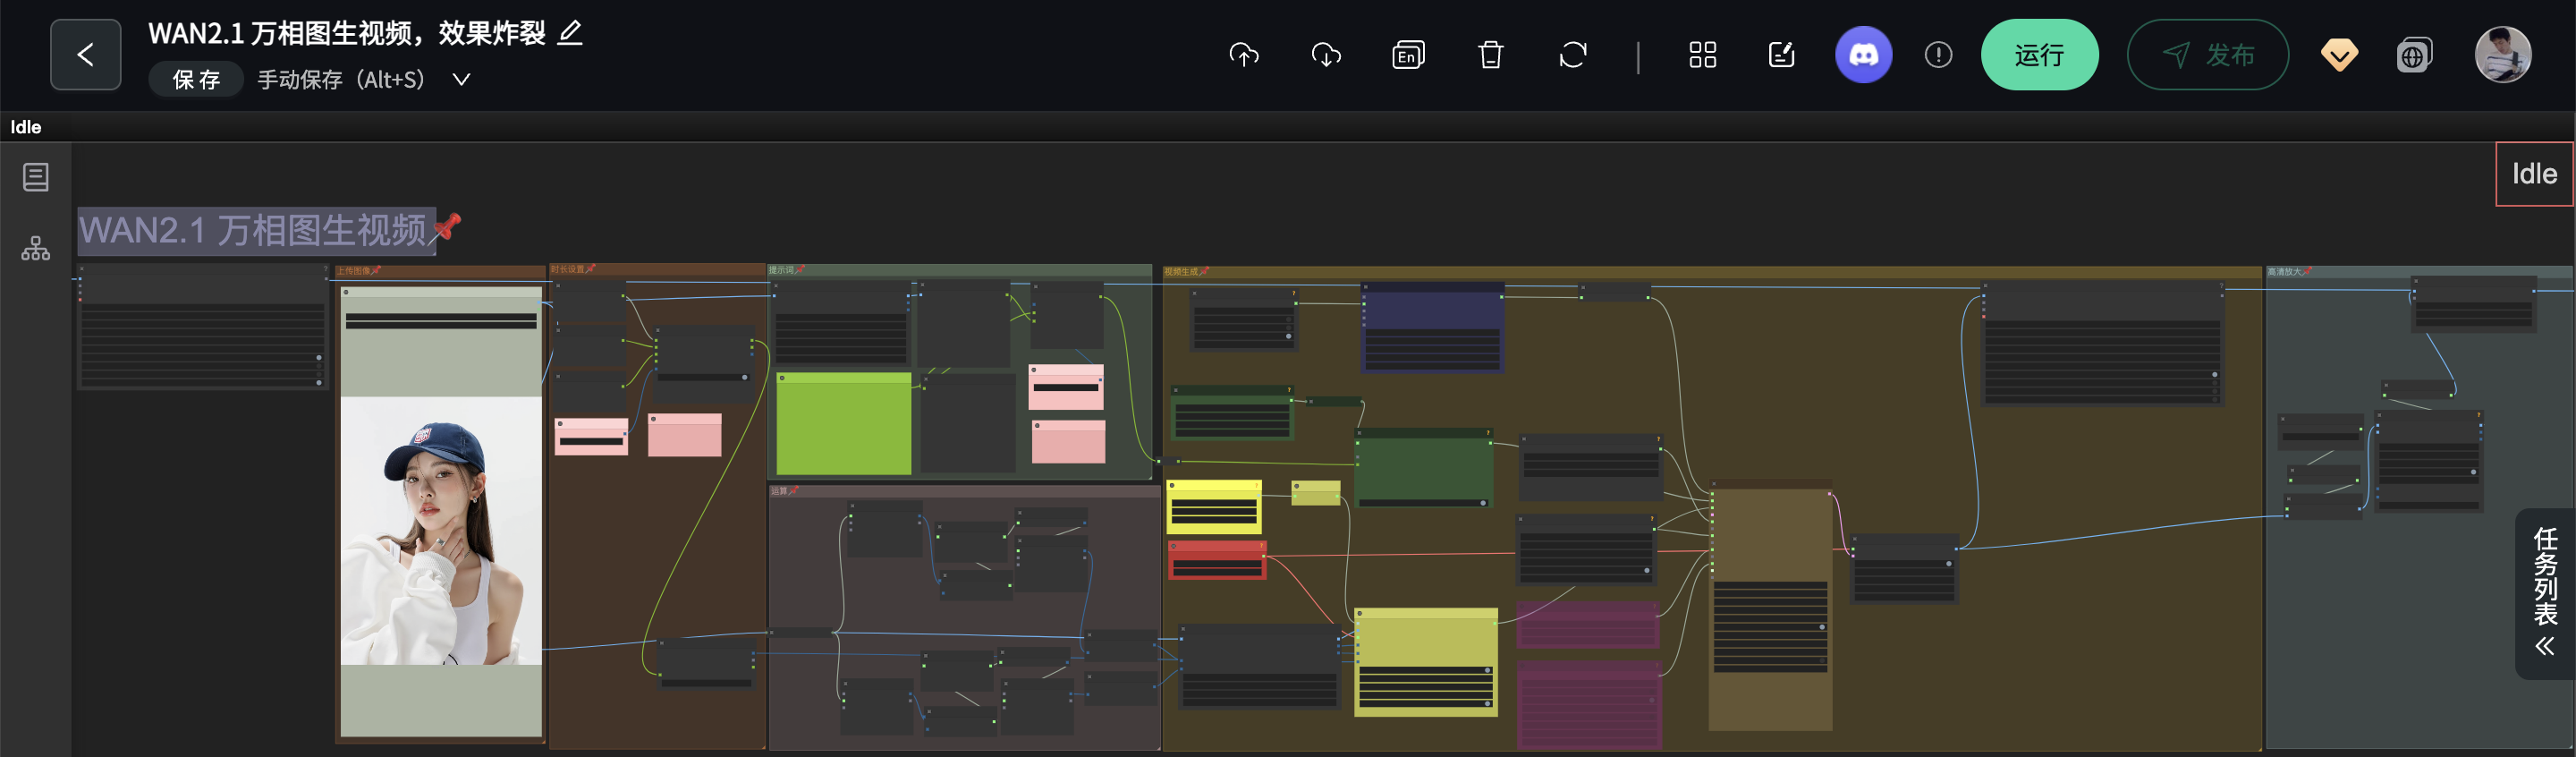Toggle the collapse dot on the red node
Image resolution: width=2576 pixels, height=757 pixels.
pyautogui.click(x=1174, y=546)
